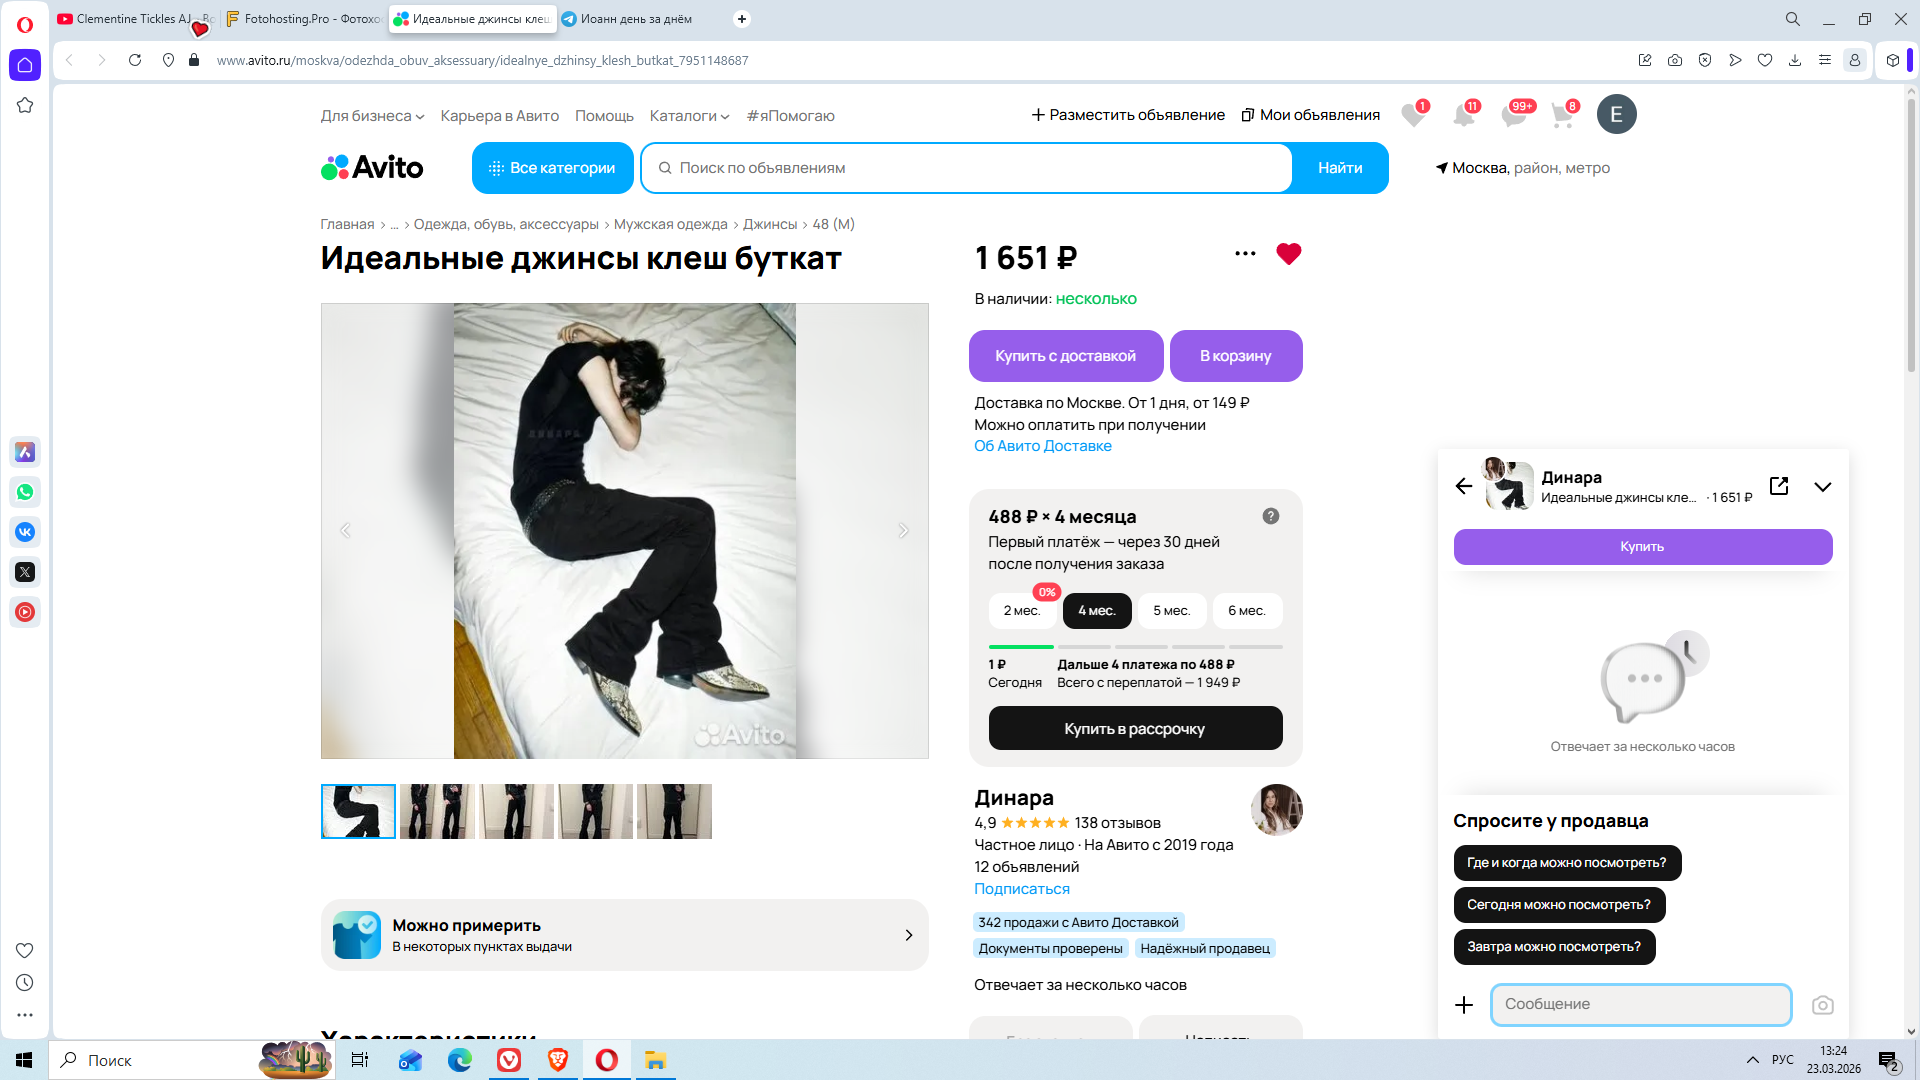Collapse the chat panel with chevron
The width and height of the screenshot is (1920, 1080).
pyautogui.click(x=1822, y=487)
